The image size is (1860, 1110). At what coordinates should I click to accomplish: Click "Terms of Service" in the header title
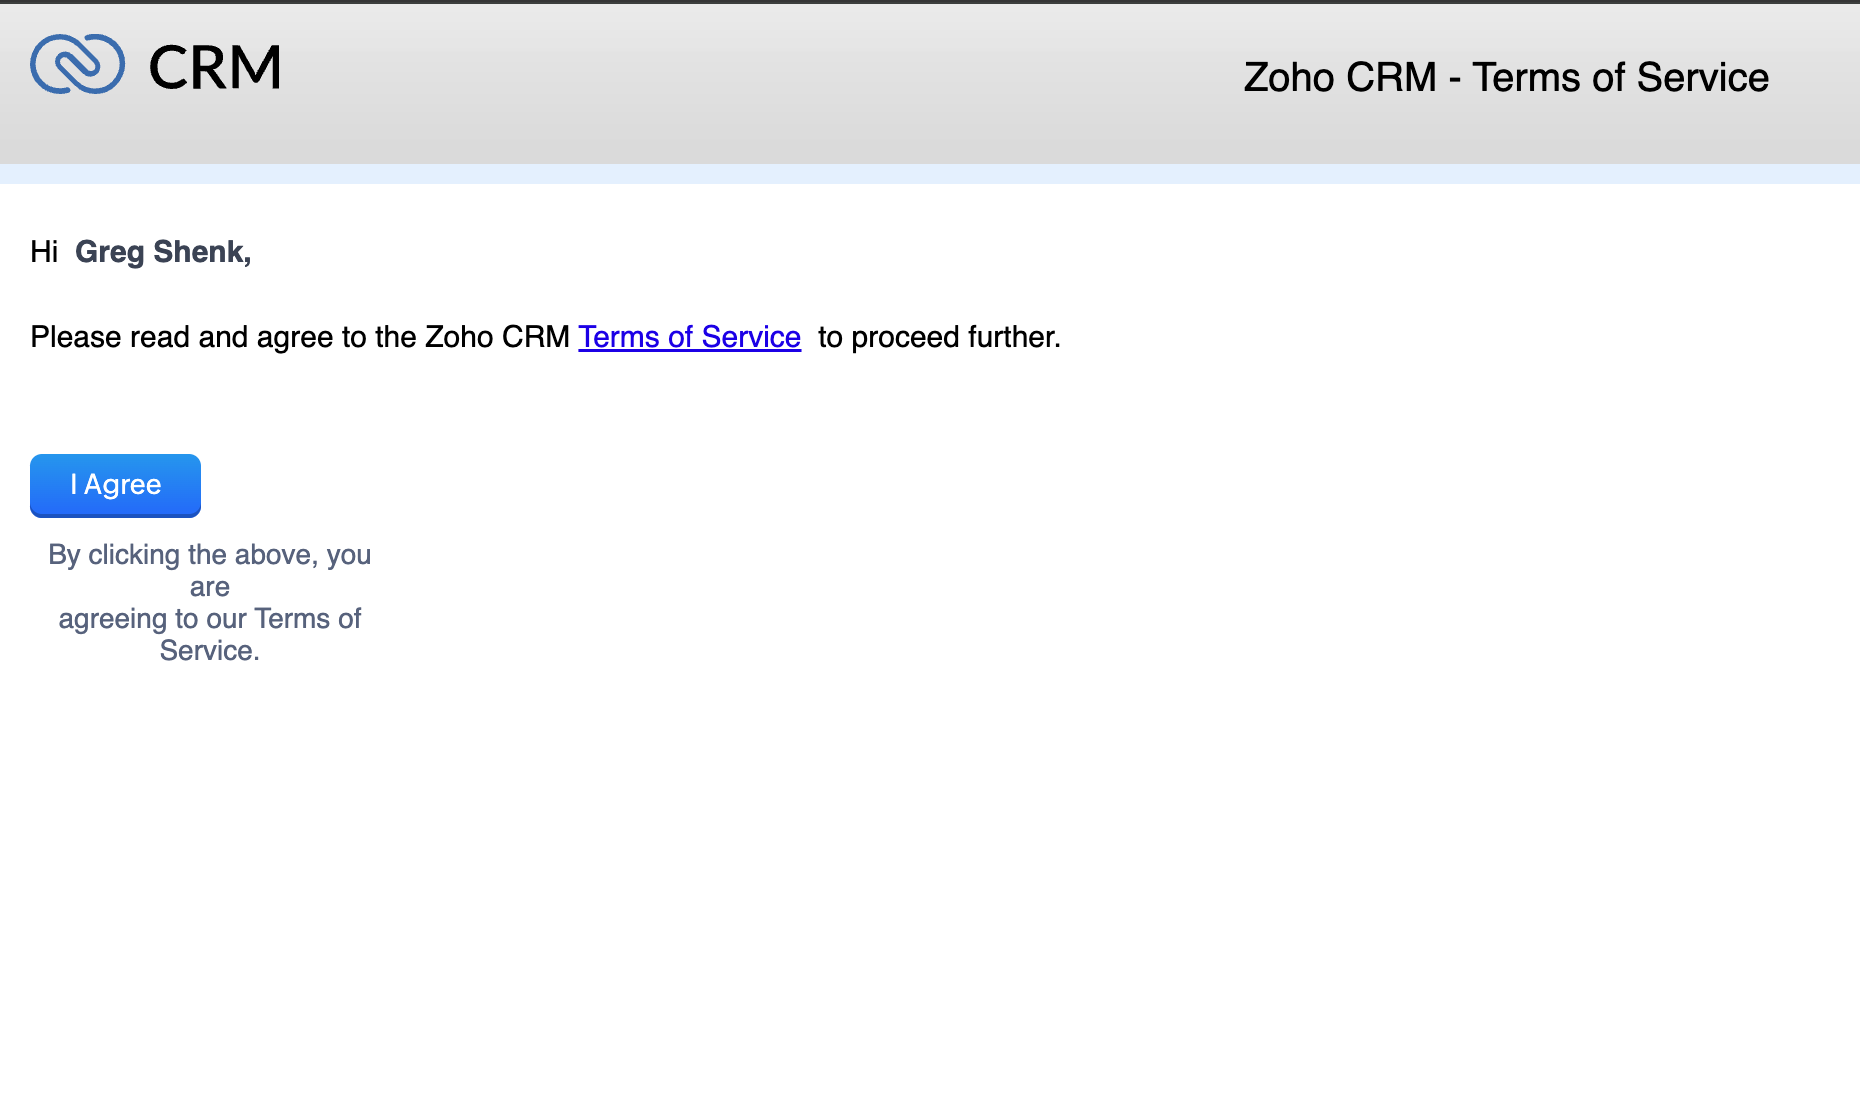[1620, 78]
